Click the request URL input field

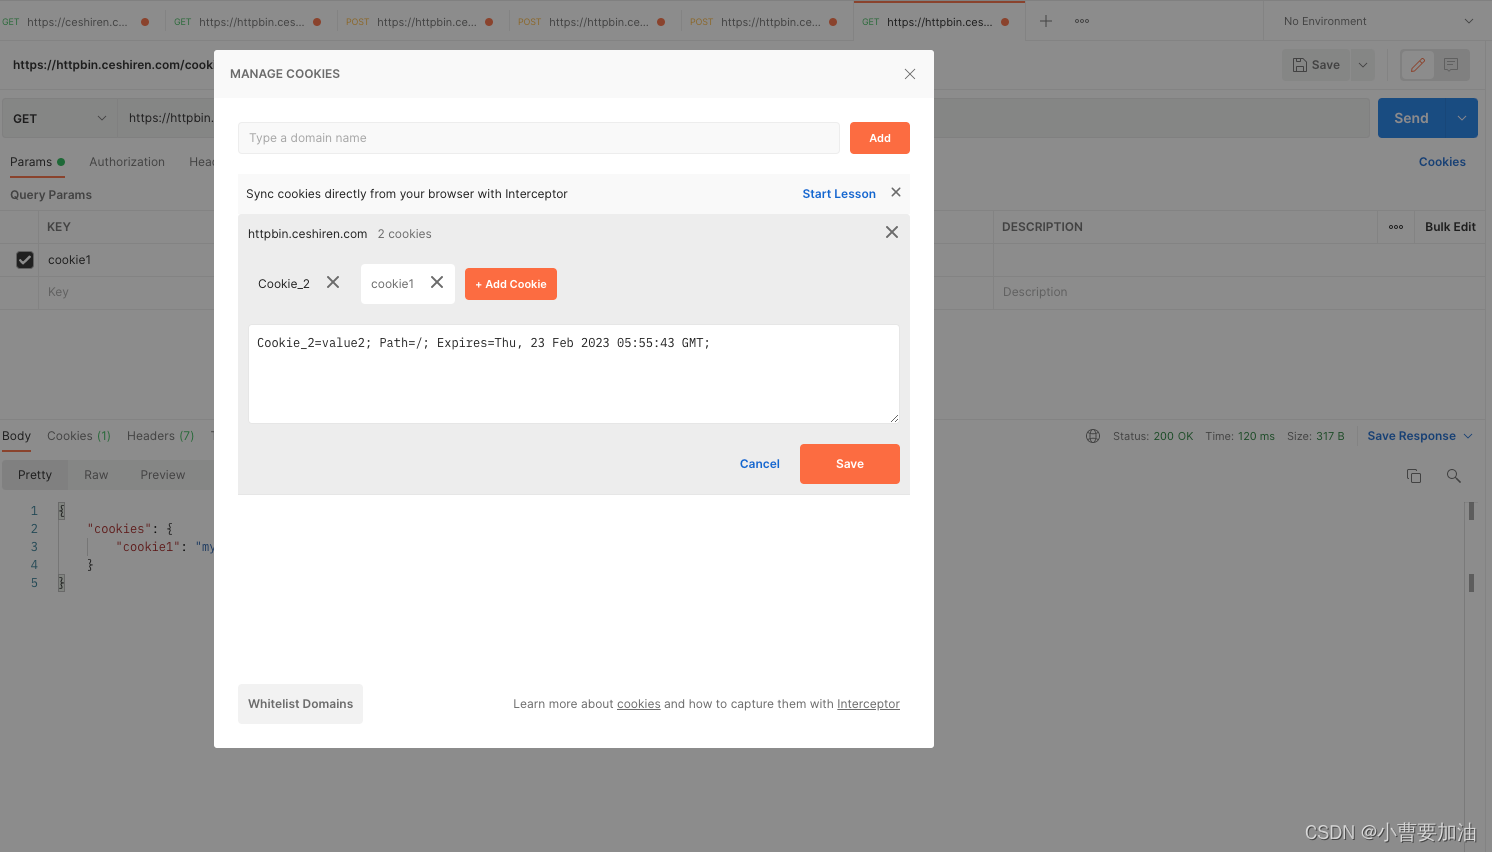pos(743,118)
